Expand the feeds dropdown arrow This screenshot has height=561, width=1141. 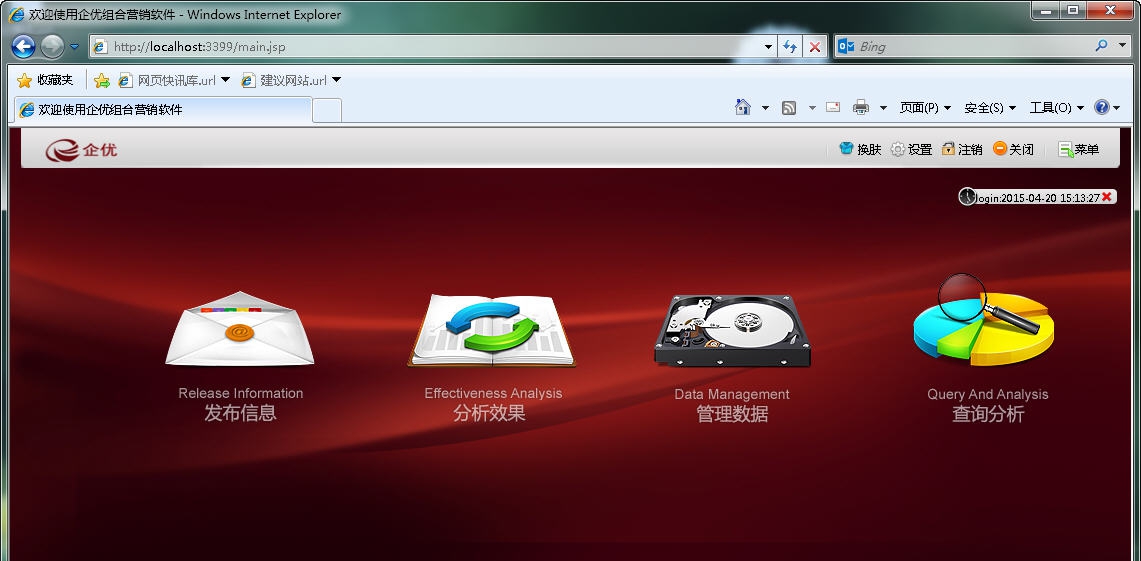(x=812, y=108)
